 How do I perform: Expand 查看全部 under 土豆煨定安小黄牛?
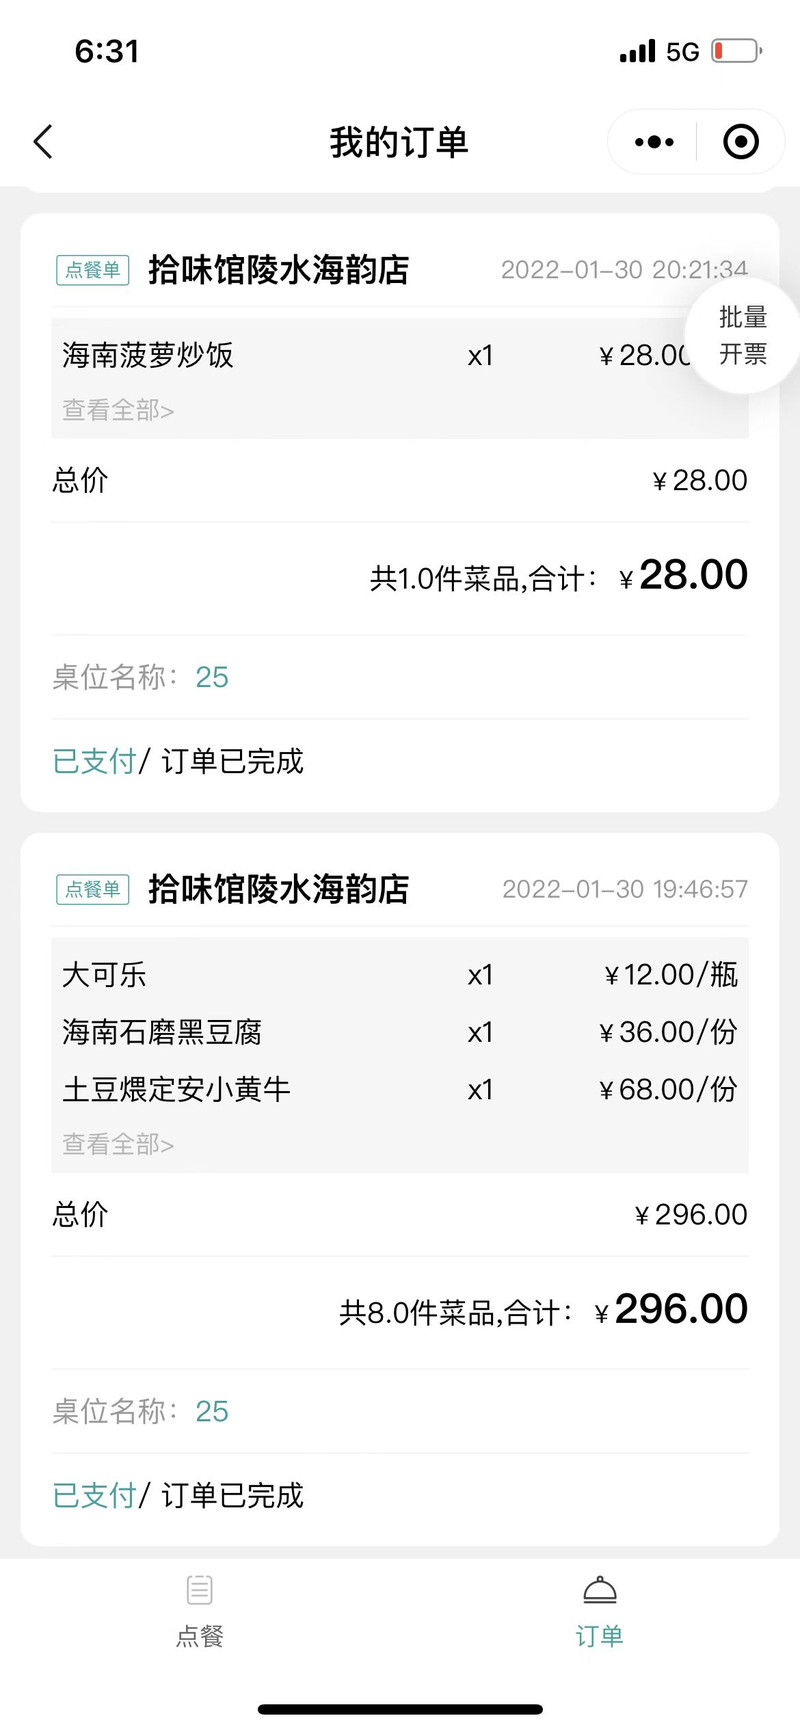click(118, 1144)
